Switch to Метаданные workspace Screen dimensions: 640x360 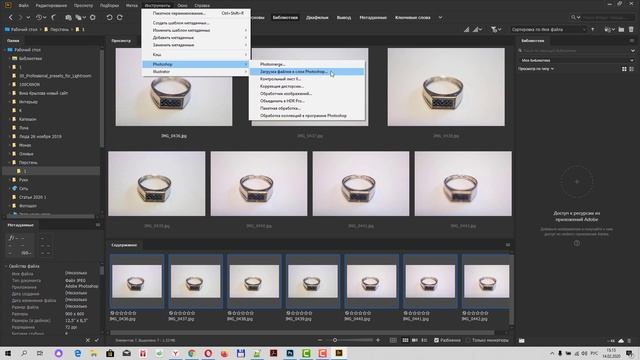coord(373,18)
